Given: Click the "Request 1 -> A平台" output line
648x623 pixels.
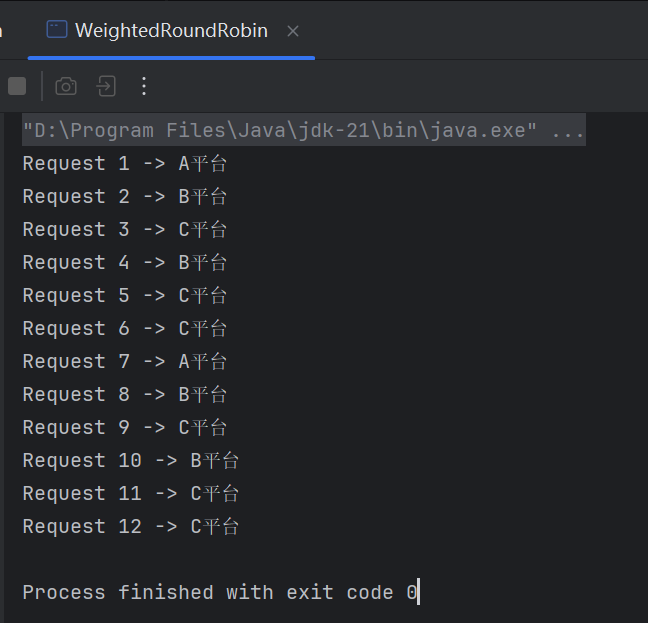Looking at the screenshot, I should [124, 164].
